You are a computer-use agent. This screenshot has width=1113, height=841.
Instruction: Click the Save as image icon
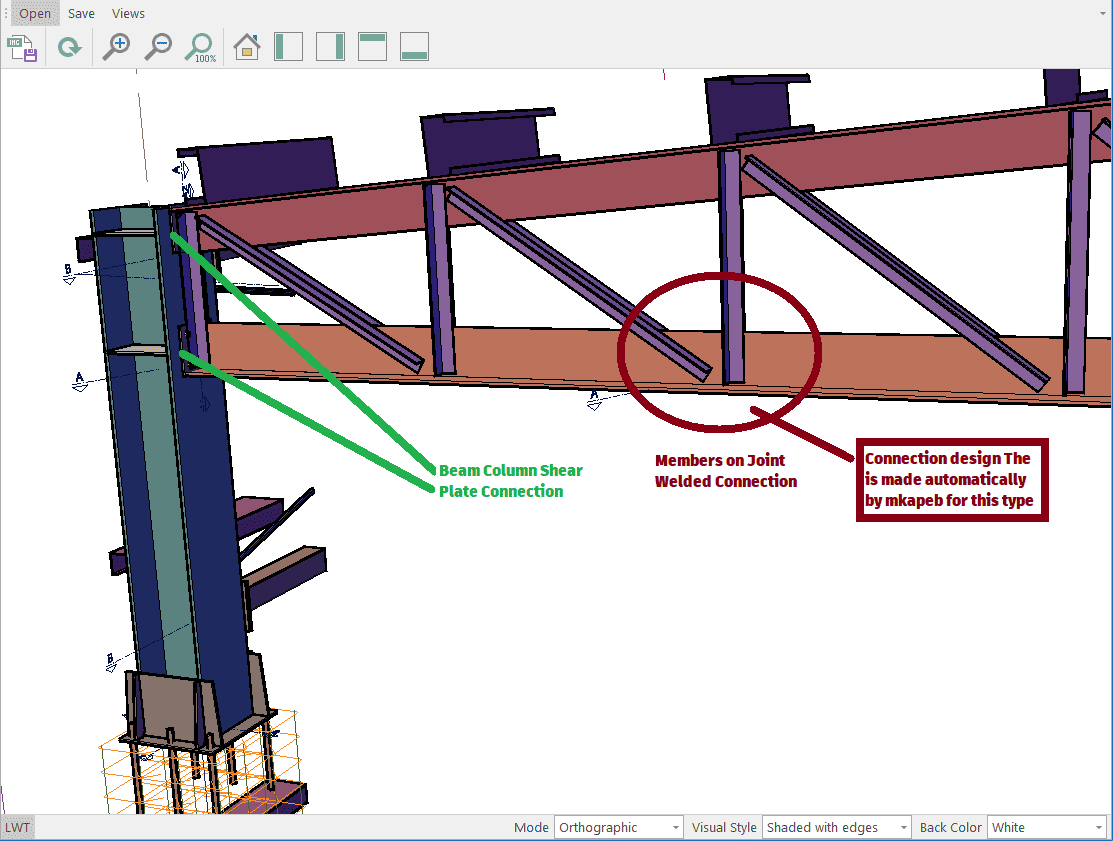(x=22, y=47)
